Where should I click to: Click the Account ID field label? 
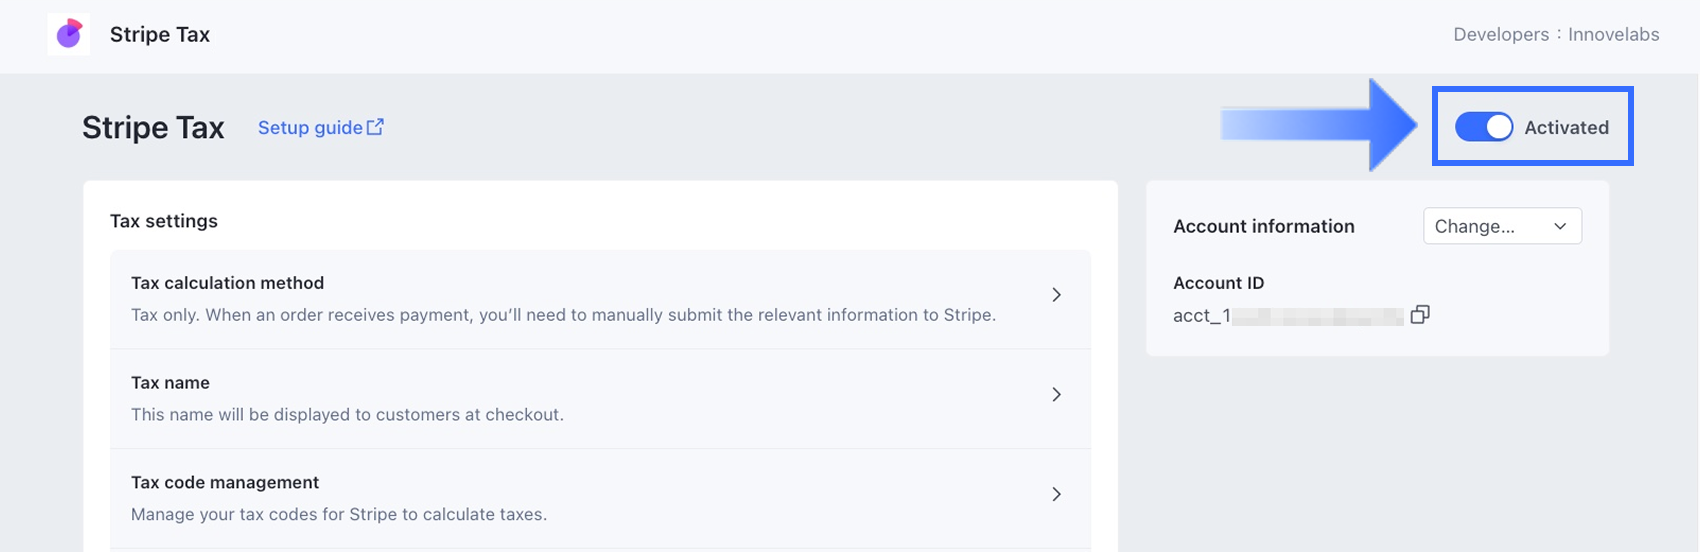[1218, 283]
